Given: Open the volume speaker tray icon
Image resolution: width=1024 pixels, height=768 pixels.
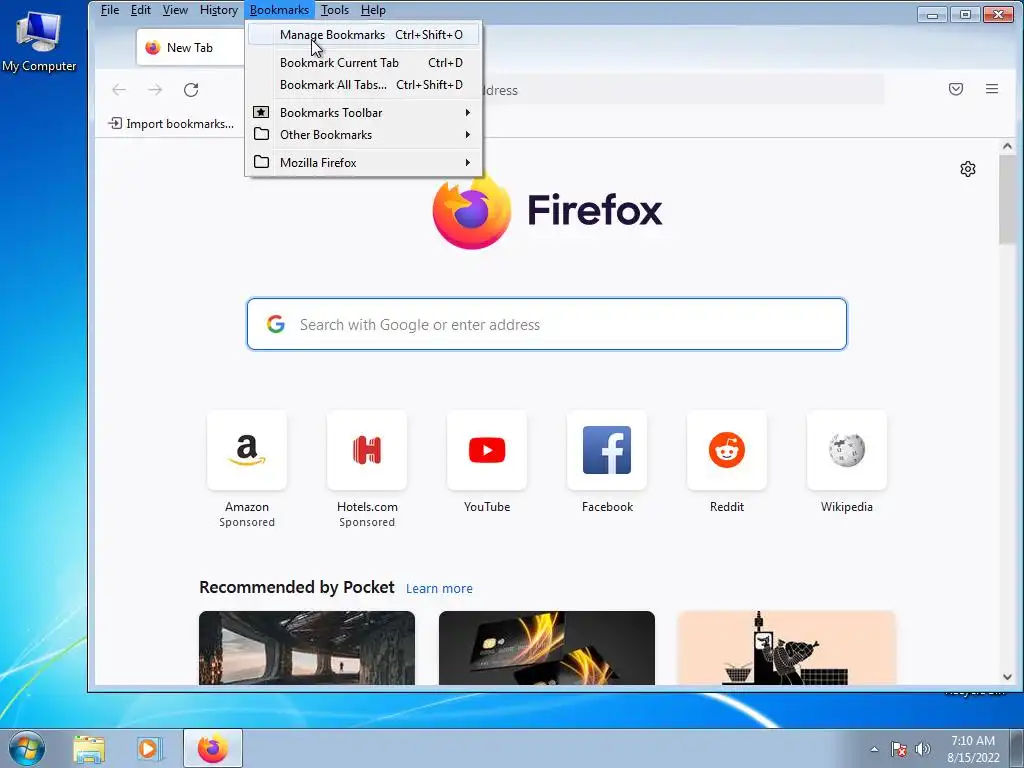Looking at the screenshot, I should point(922,749).
